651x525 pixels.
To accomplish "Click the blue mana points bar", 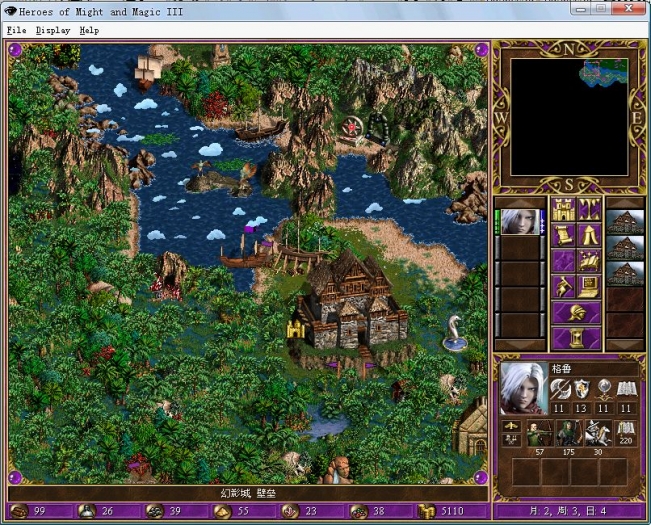I will coord(543,222).
